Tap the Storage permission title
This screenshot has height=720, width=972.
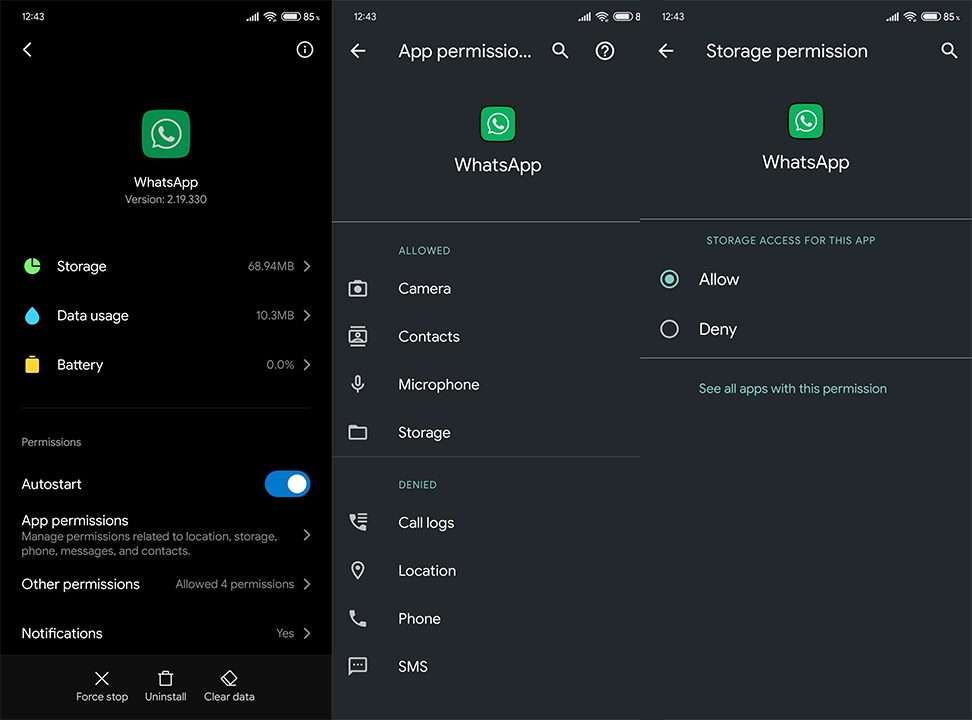pyautogui.click(x=787, y=51)
